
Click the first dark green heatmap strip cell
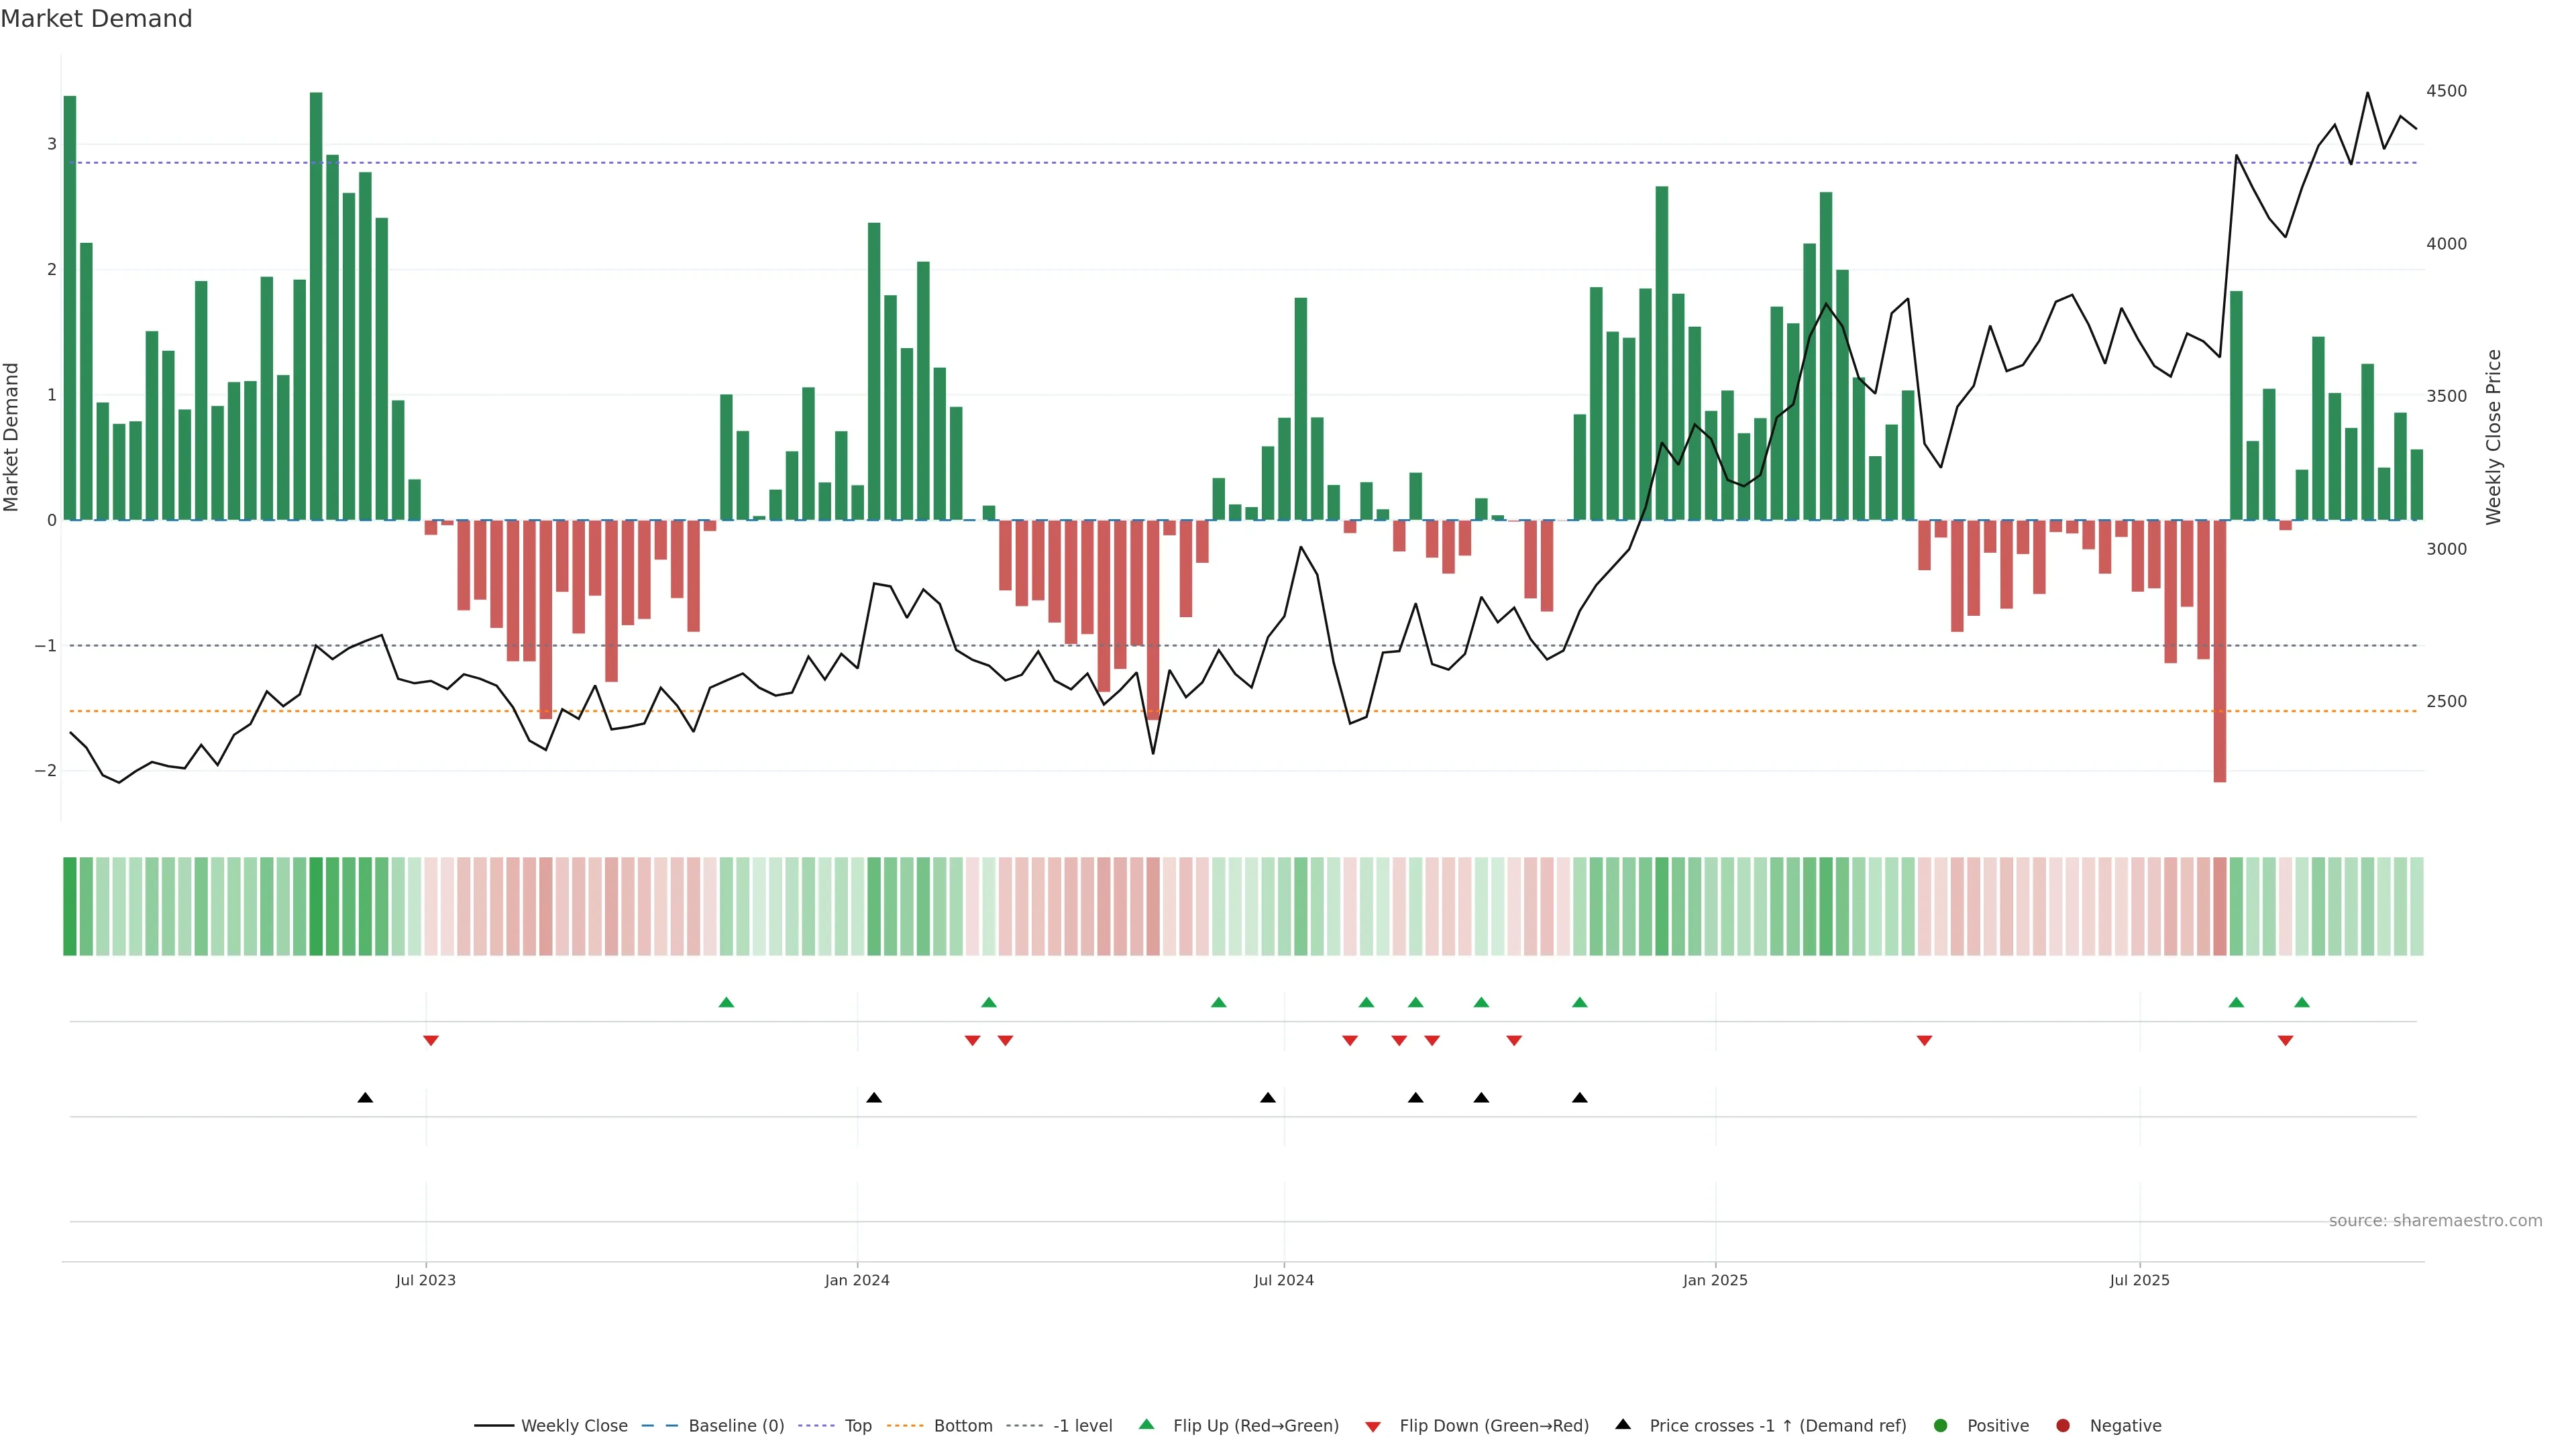pos(70,906)
